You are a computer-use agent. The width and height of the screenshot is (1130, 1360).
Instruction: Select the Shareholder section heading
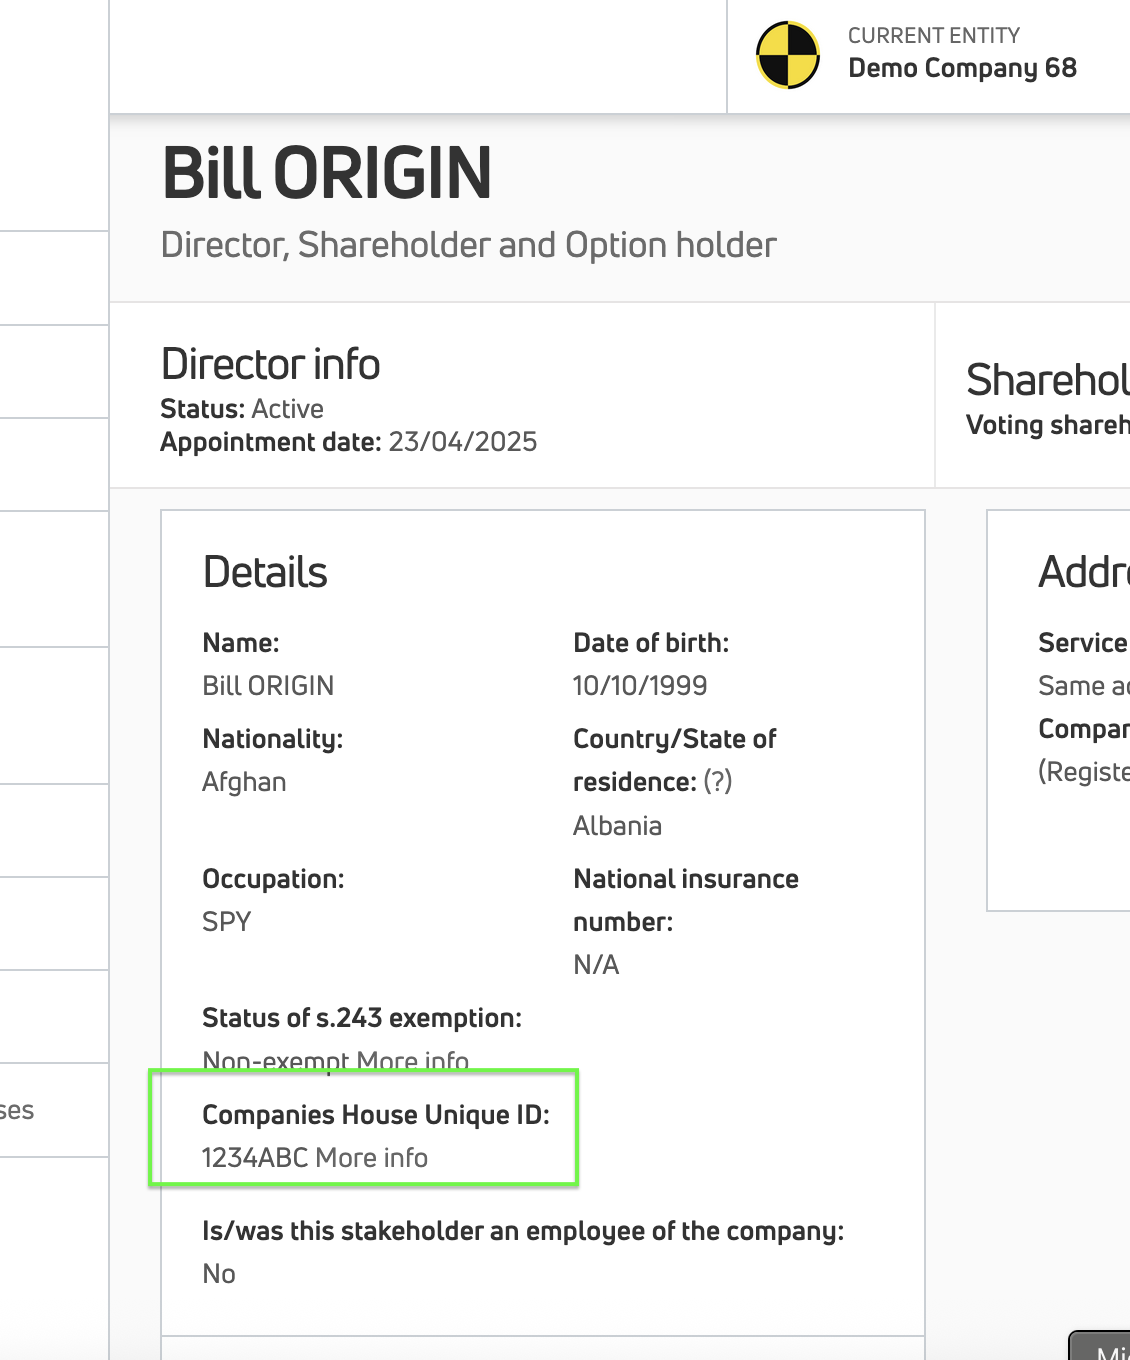click(1047, 381)
